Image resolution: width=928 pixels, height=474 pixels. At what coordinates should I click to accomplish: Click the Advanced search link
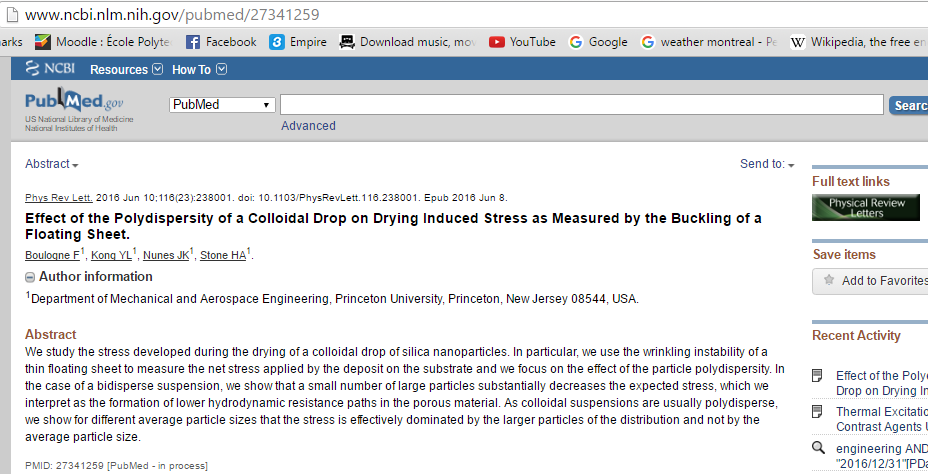click(x=308, y=126)
